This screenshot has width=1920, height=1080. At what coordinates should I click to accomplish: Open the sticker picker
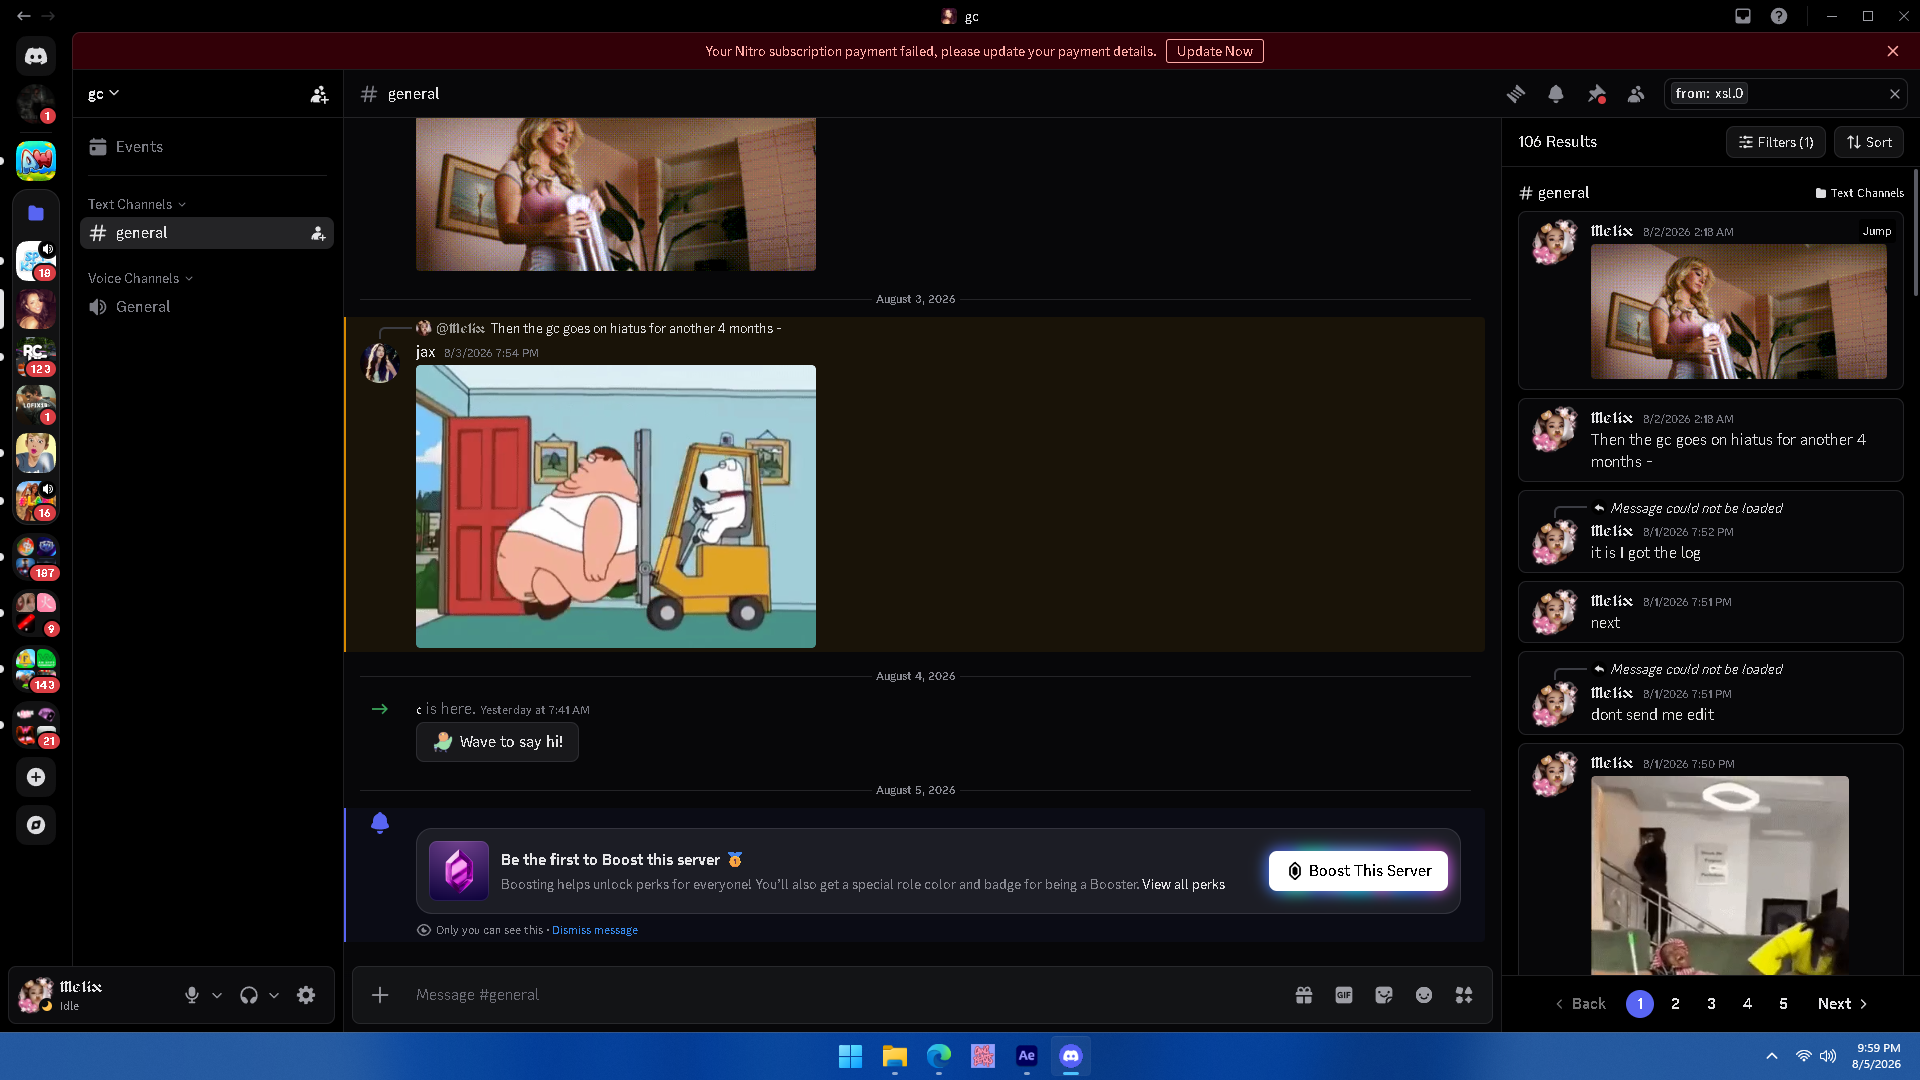coord(1384,995)
